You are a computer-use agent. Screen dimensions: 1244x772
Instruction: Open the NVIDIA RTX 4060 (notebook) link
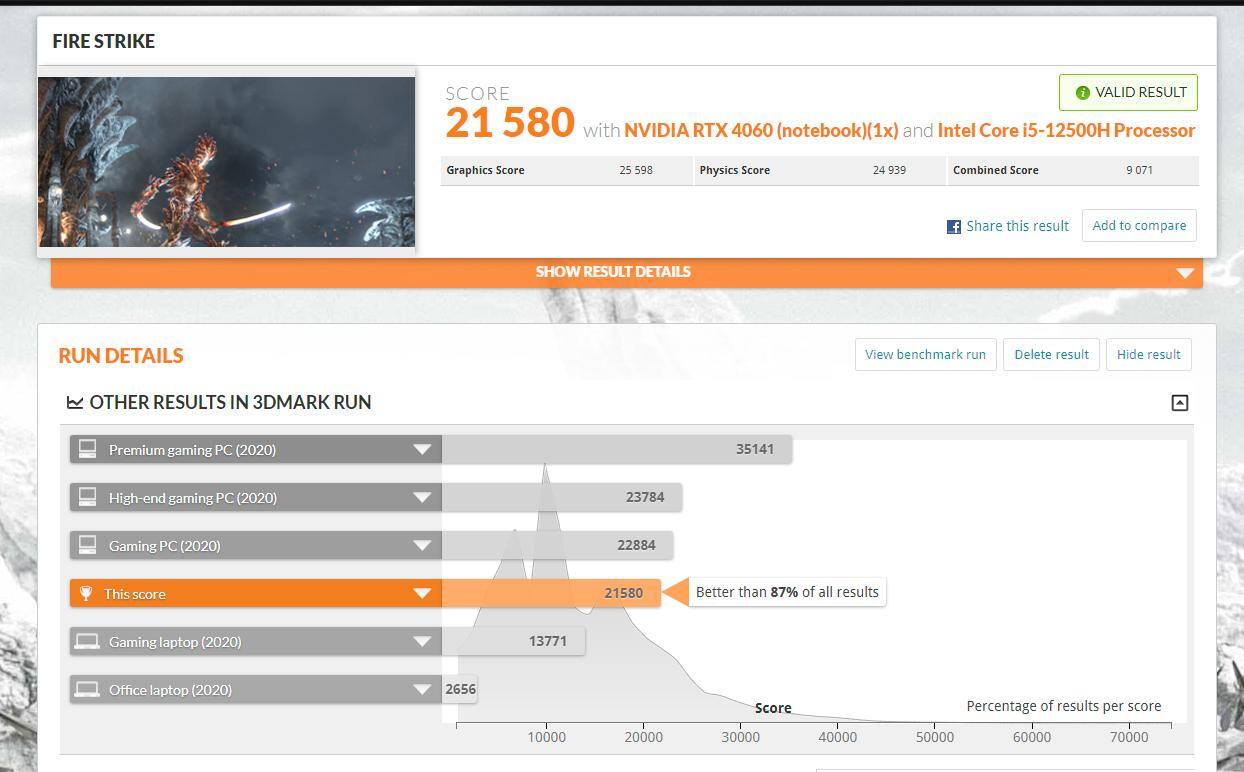(761, 131)
